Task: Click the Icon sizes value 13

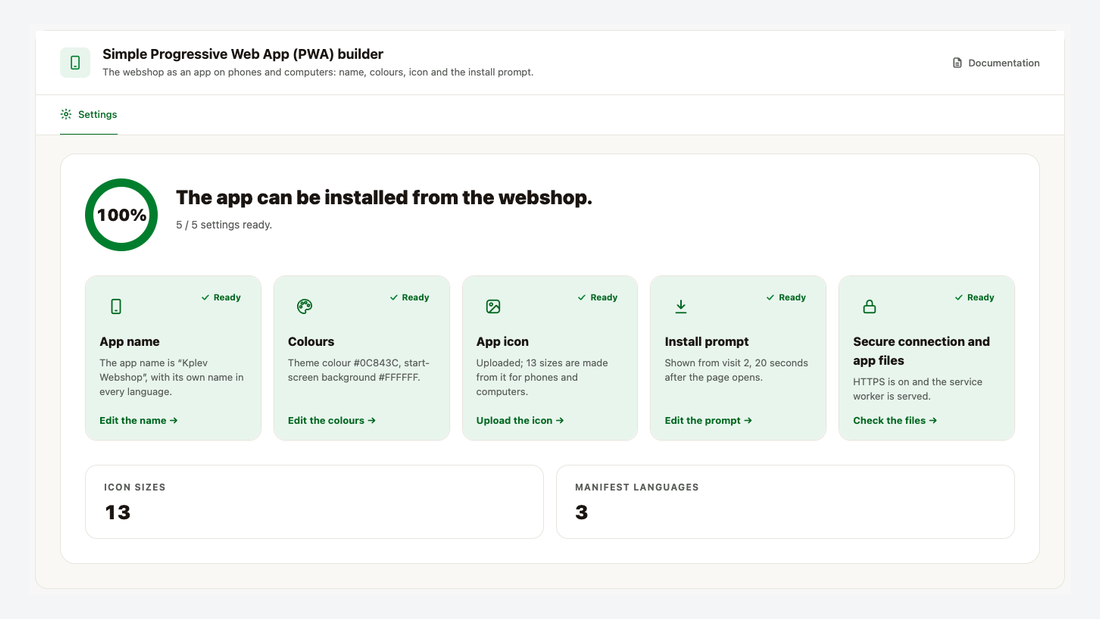Action: click(118, 512)
